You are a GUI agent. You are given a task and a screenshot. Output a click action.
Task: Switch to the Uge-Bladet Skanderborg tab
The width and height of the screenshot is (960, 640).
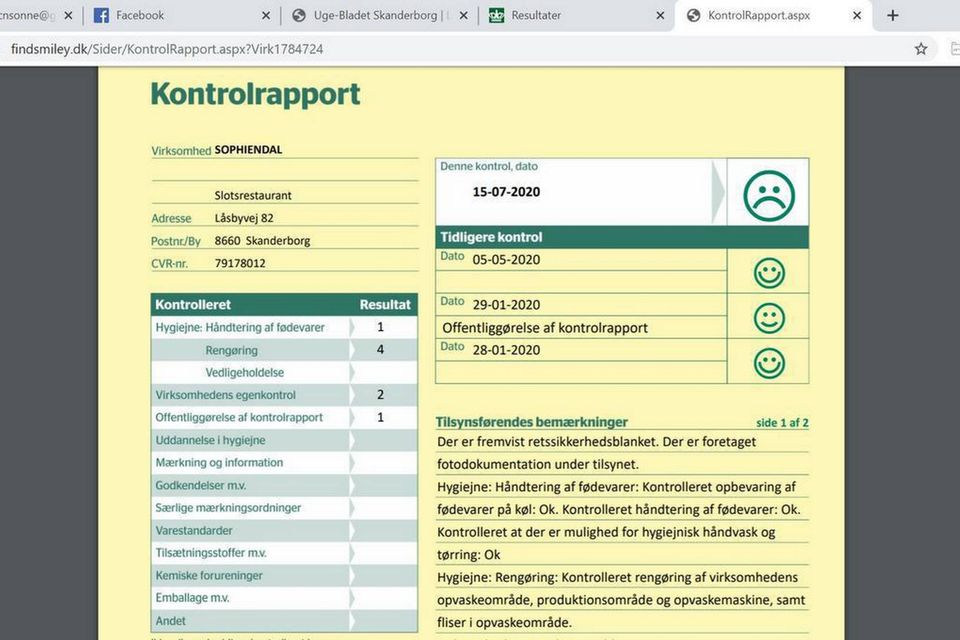(380, 15)
